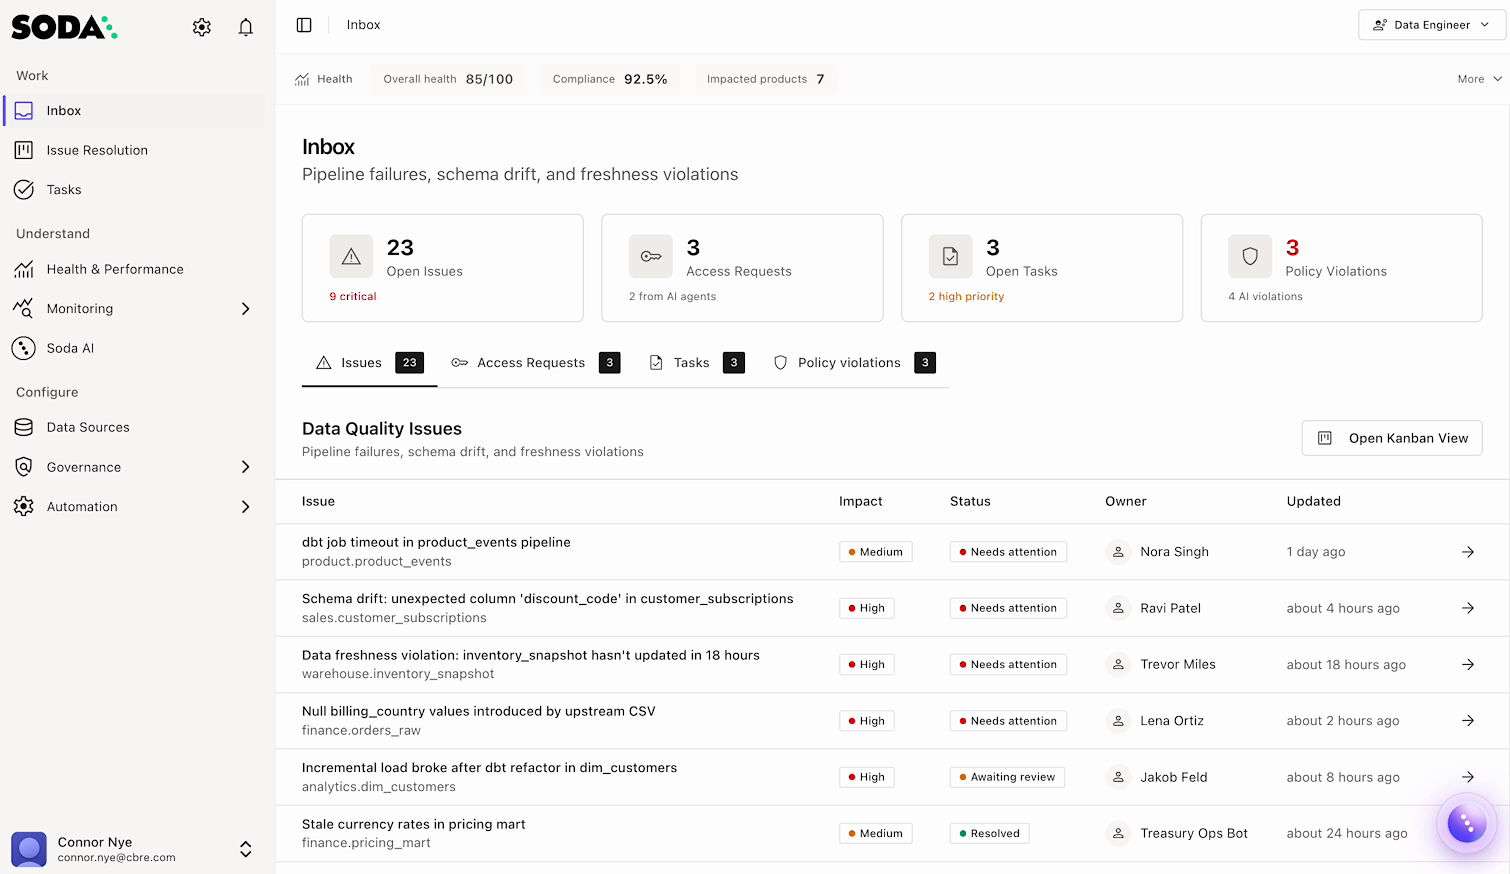Screen dimensions: 1510x874
Task: Open arrow for Data freshness violation issue
Action: 1468,664
